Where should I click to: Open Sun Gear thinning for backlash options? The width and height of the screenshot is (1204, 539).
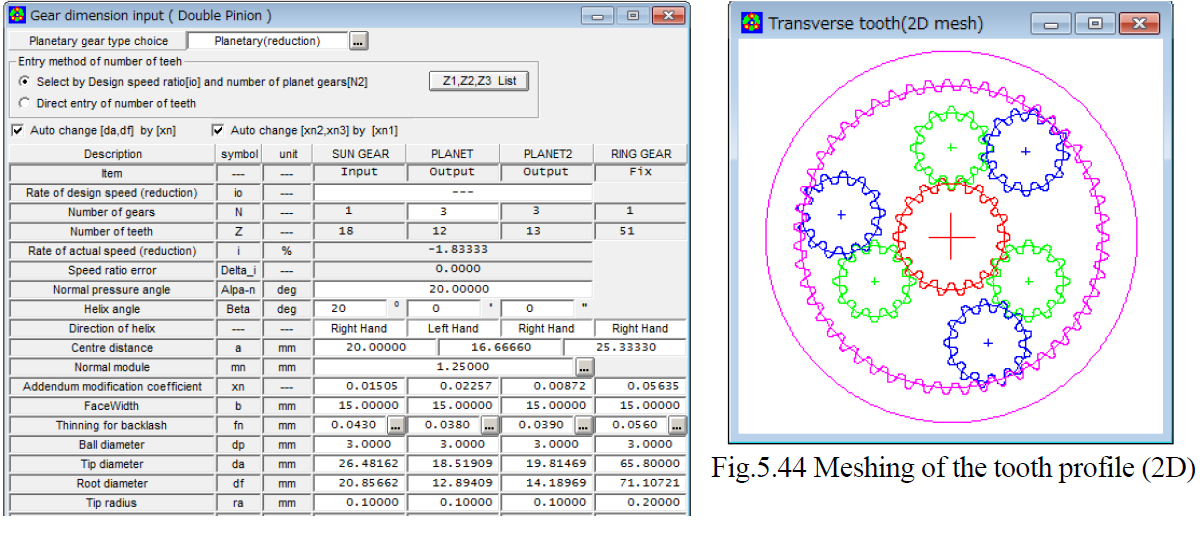[396, 425]
